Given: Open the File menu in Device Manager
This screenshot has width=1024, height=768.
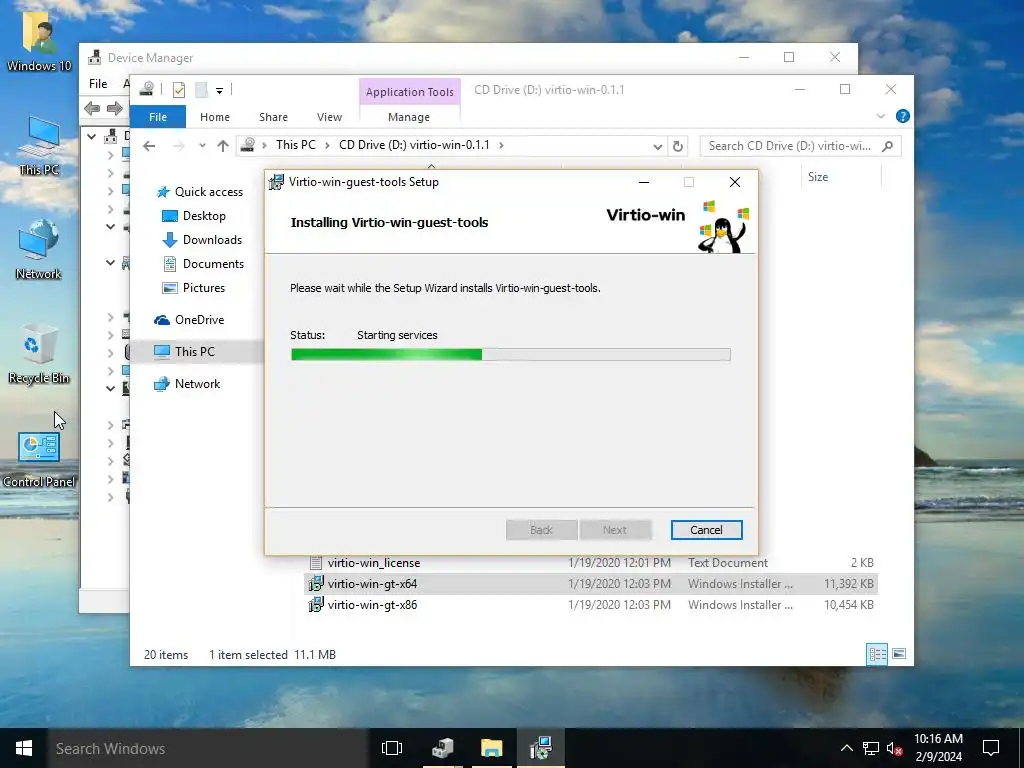Looking at the screenshot, I should [98, 84].
